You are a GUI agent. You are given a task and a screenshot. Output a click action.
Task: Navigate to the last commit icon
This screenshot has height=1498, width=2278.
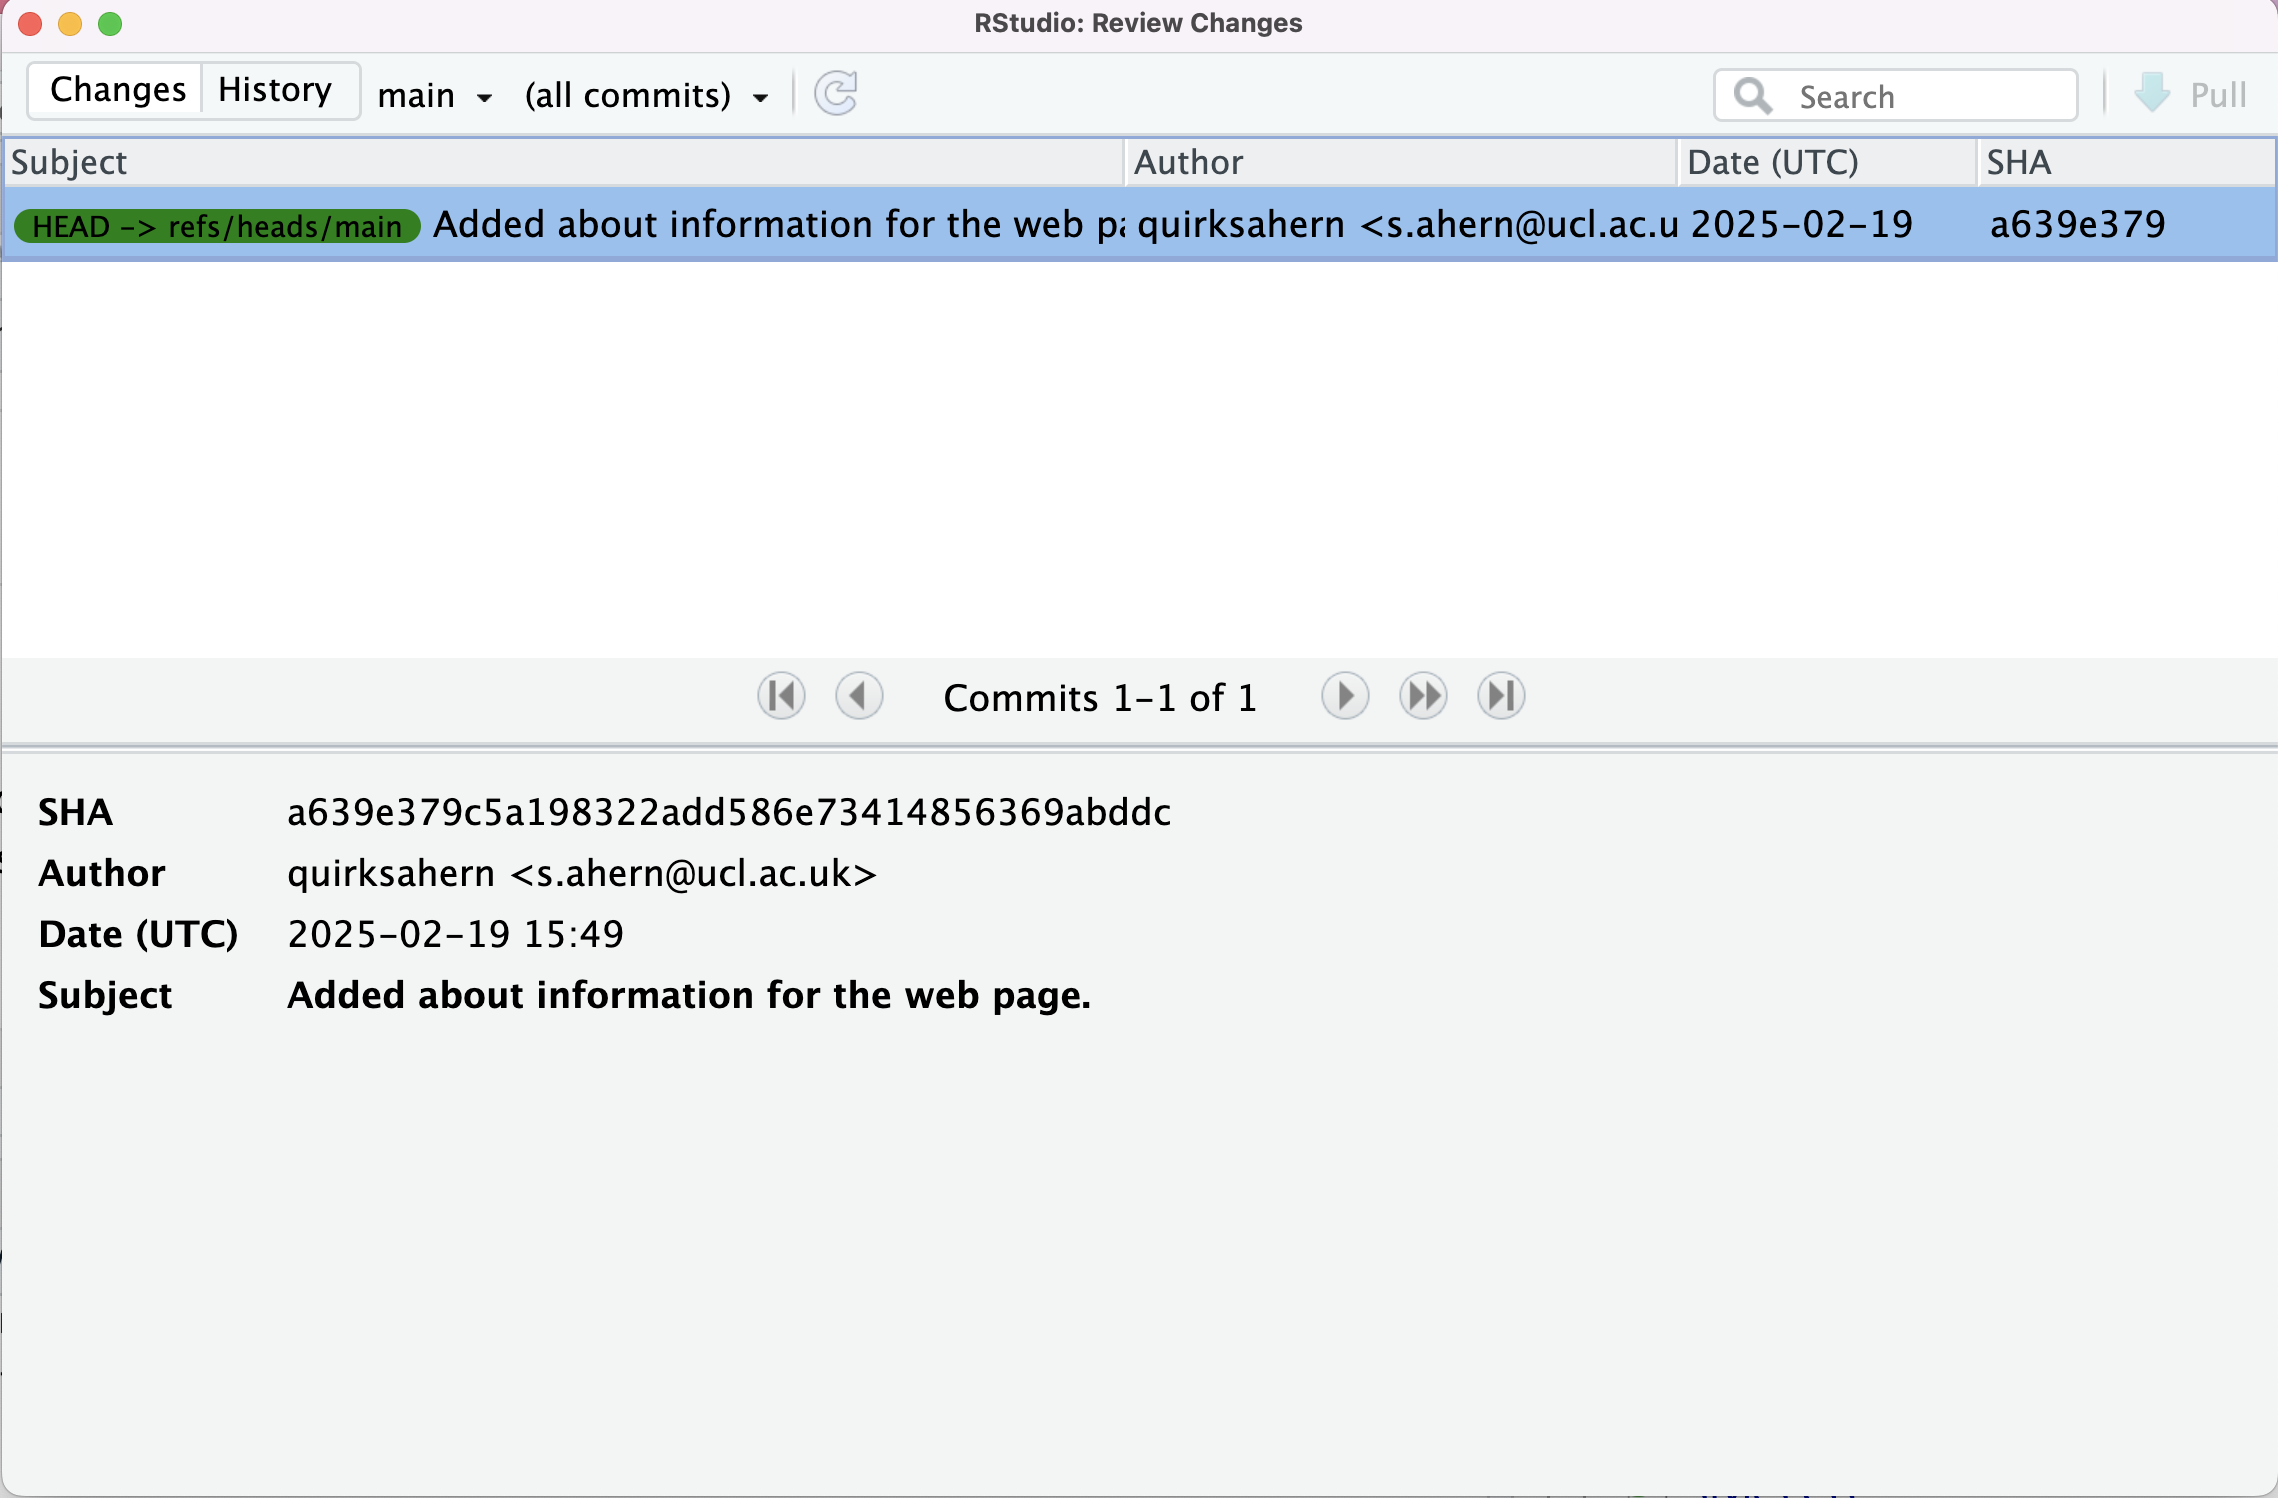point(1501,696)
